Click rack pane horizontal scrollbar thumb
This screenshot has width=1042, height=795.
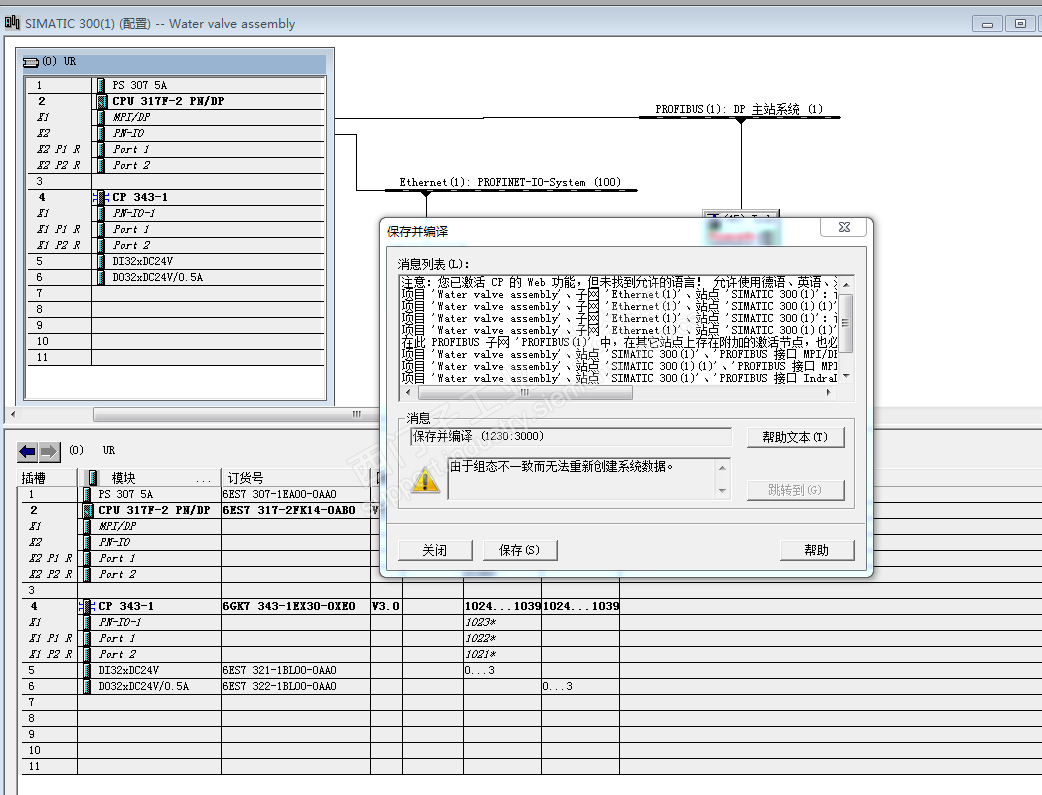[237, 414]
